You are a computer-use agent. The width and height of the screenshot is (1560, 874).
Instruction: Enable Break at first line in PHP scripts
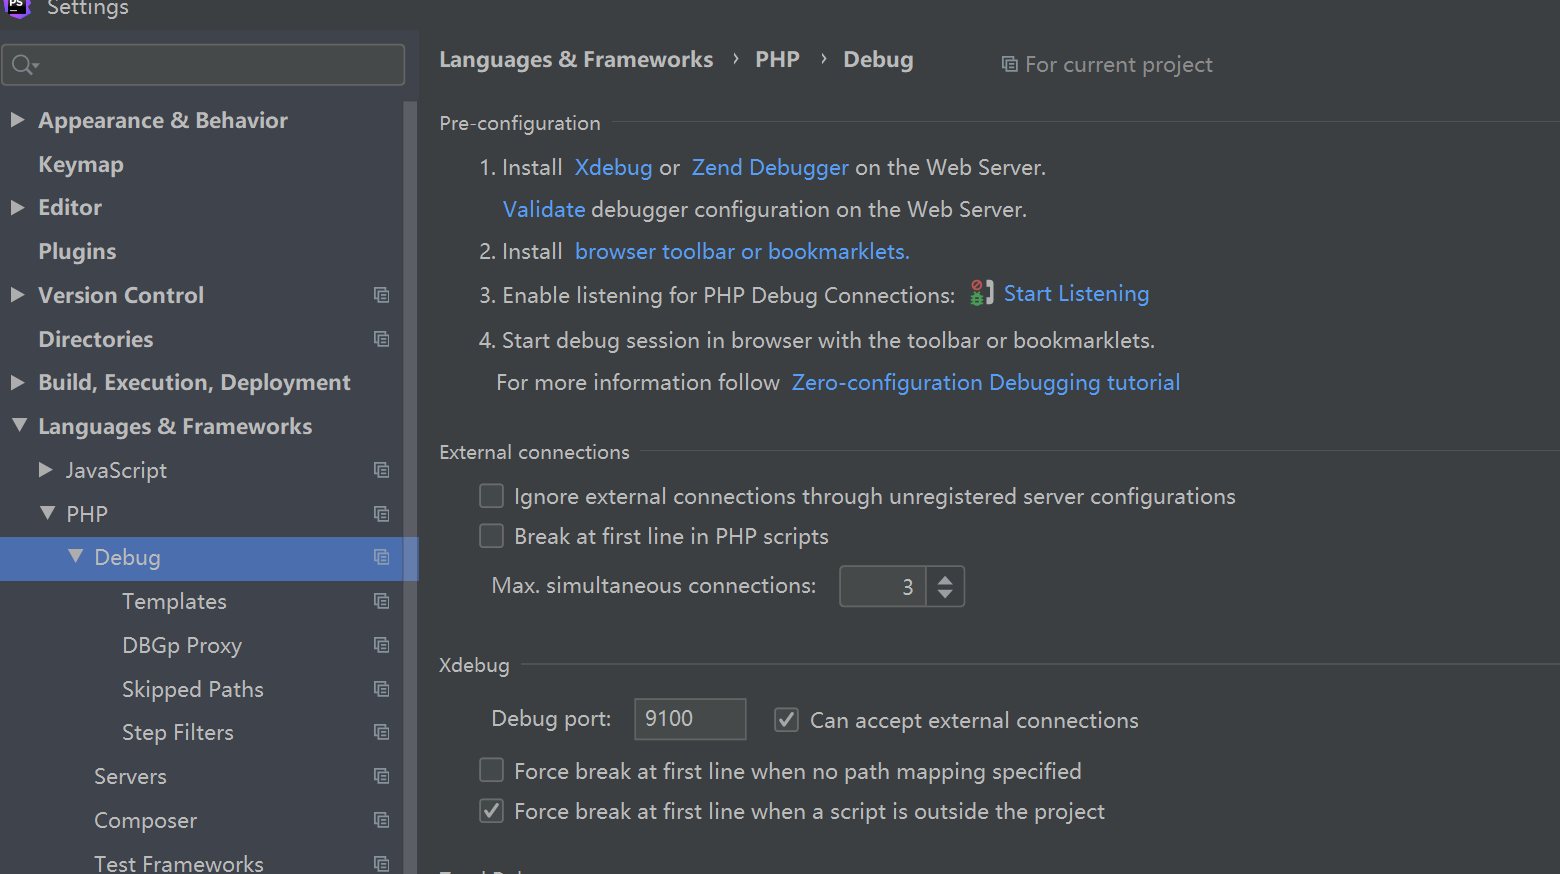click(x=491, y=536)
